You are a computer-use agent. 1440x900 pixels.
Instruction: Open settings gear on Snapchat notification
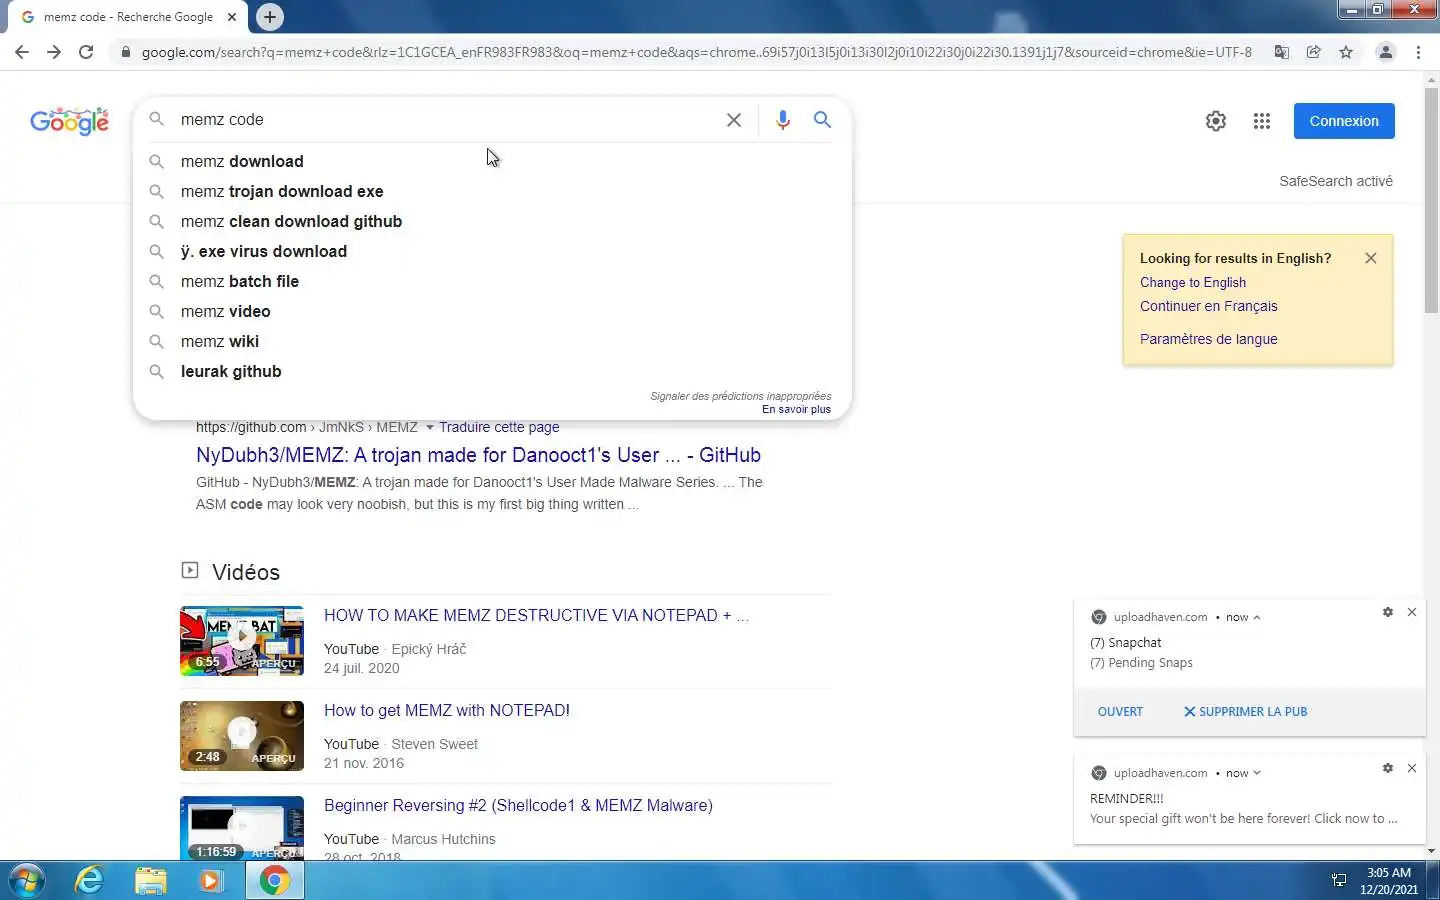(x=1388, y=612)
